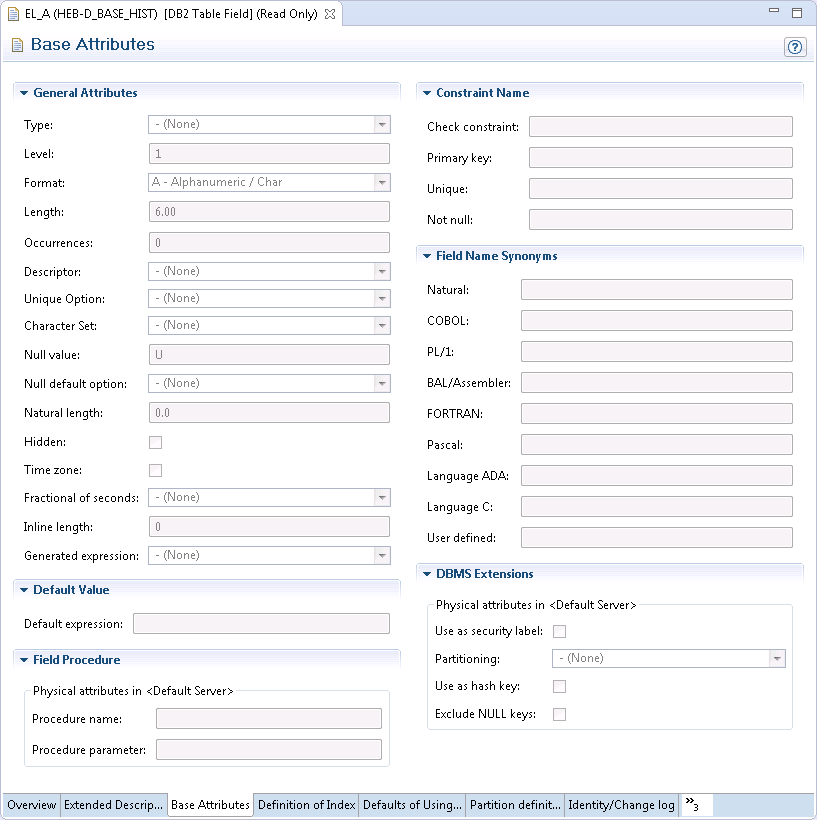Open the Partitioning dropdown
The width and height of the screenshot is (817, 820).
(x=776, y=658)
